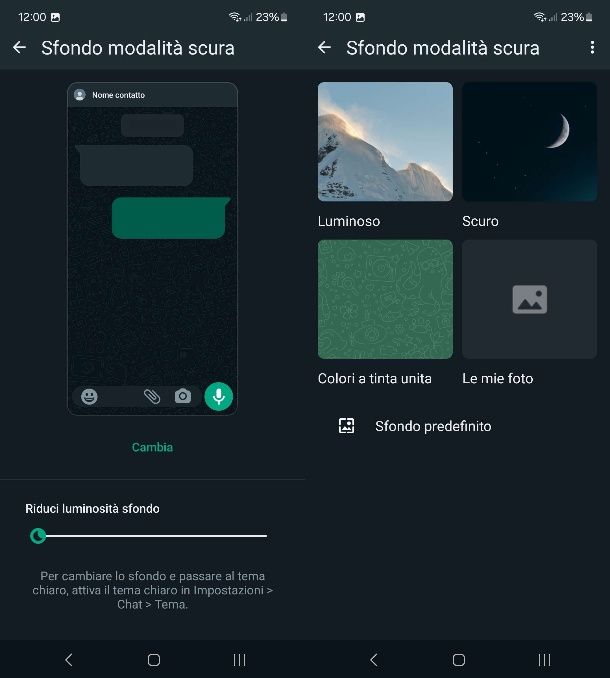Tap the Android home button on left screen

click(154, 660)
